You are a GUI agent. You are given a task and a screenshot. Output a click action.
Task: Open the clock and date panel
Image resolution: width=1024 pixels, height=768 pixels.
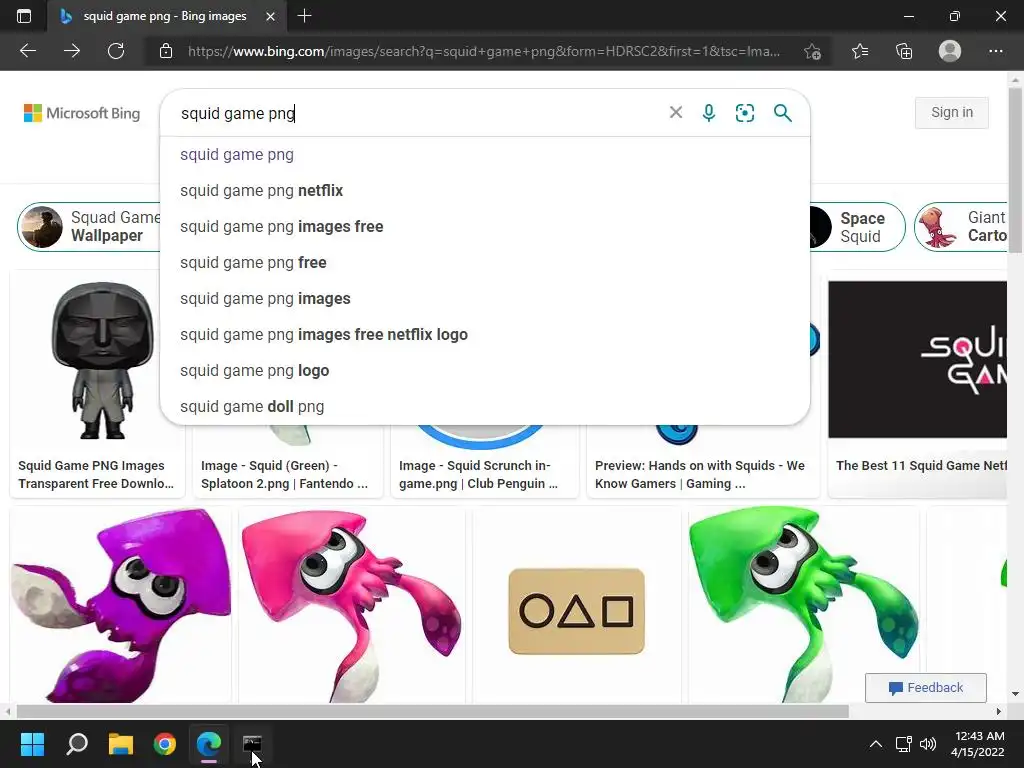977,744
